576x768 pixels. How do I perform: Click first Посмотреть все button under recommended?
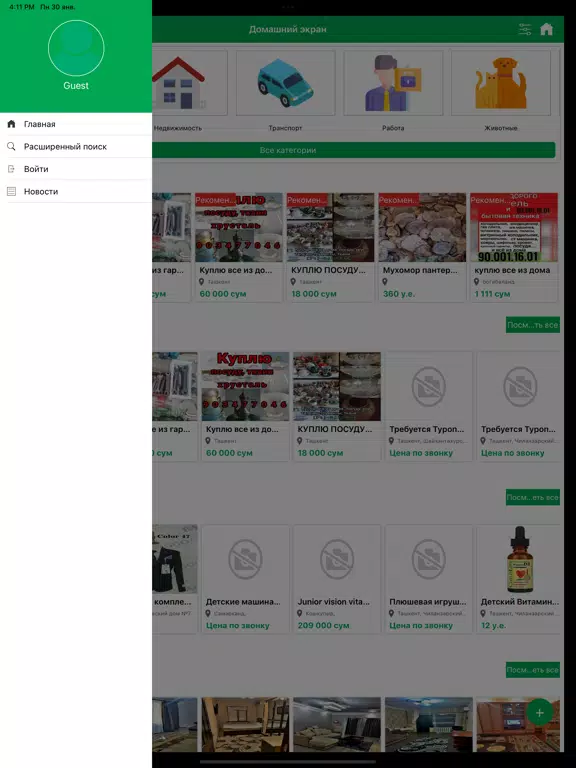coord(533,325)
